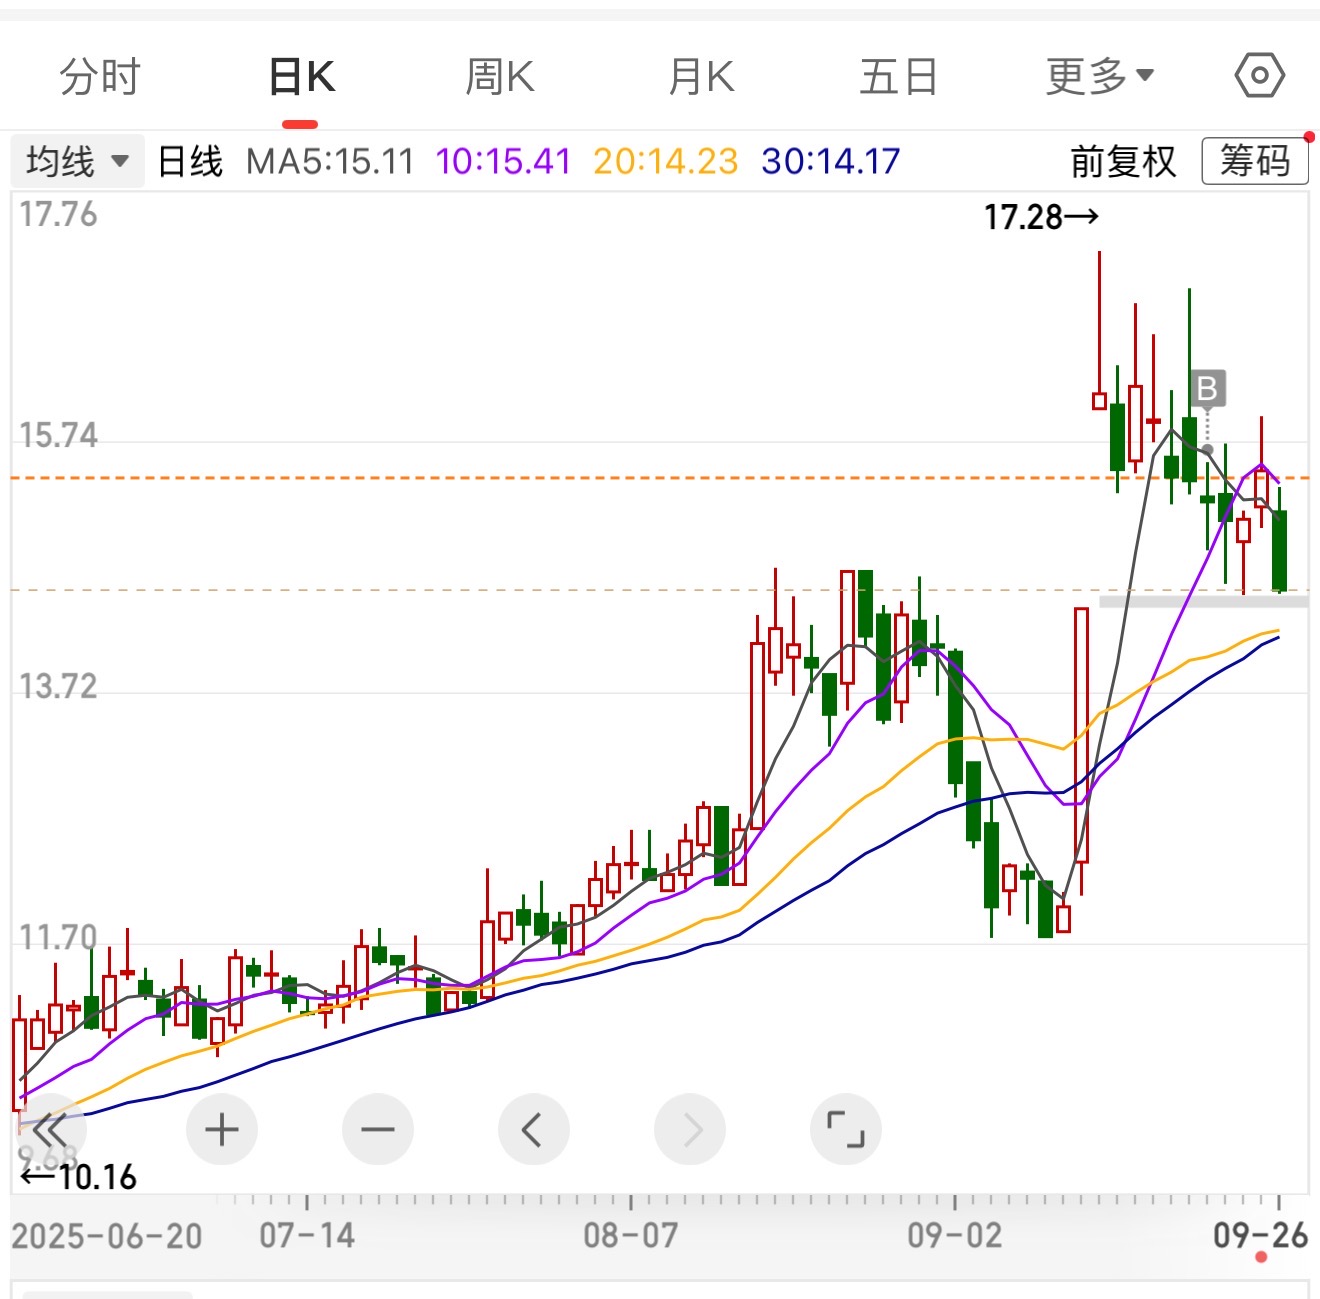Open the 五日 five-day tab
The height and width of the screenshot is (1299, 1320).
click(x=898, y=76)
